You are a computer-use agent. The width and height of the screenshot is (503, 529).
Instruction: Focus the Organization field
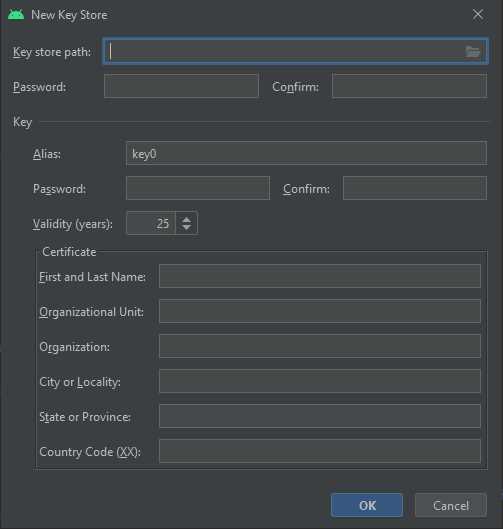click(320, 346)
